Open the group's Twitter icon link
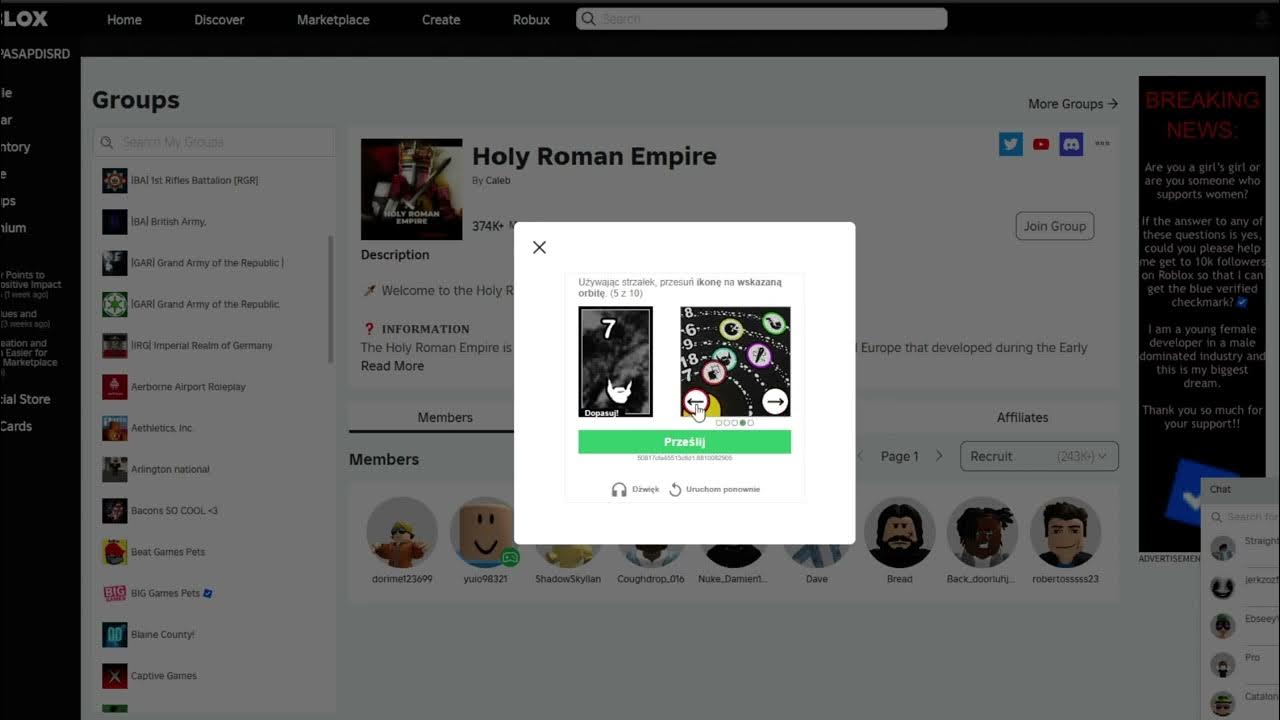 point(1011,144)
